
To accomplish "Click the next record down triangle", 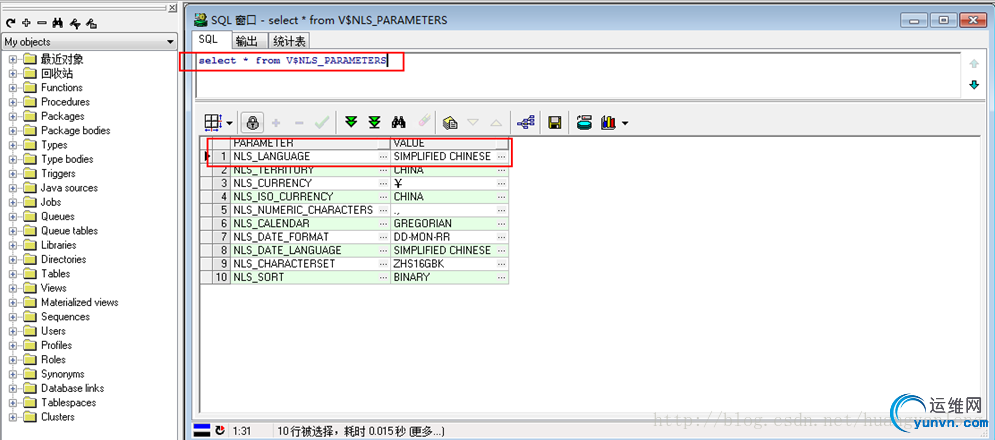I will (x=473, y=122).
